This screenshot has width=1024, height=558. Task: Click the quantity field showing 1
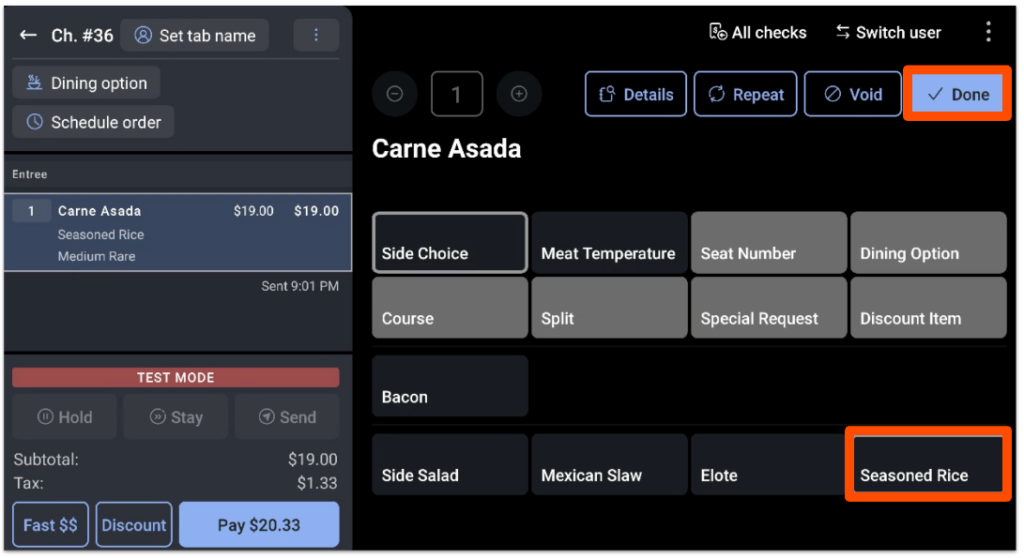(456, 94)
